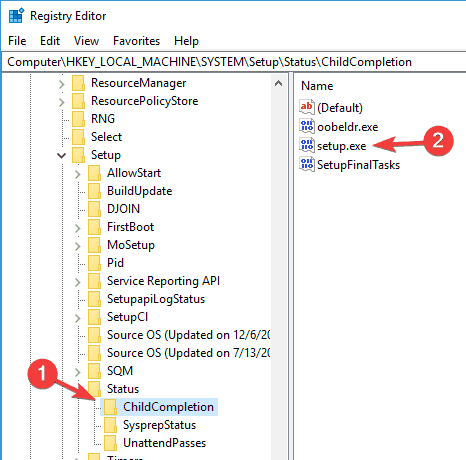
Task: Click the Service Reporting API folder icon
Action: tap(94, 281)
